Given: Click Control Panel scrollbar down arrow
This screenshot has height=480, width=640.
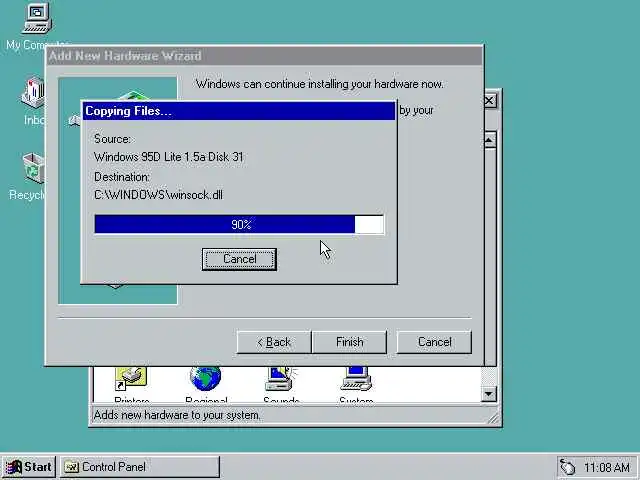Looking at the screenshot, I should [489, 394].
